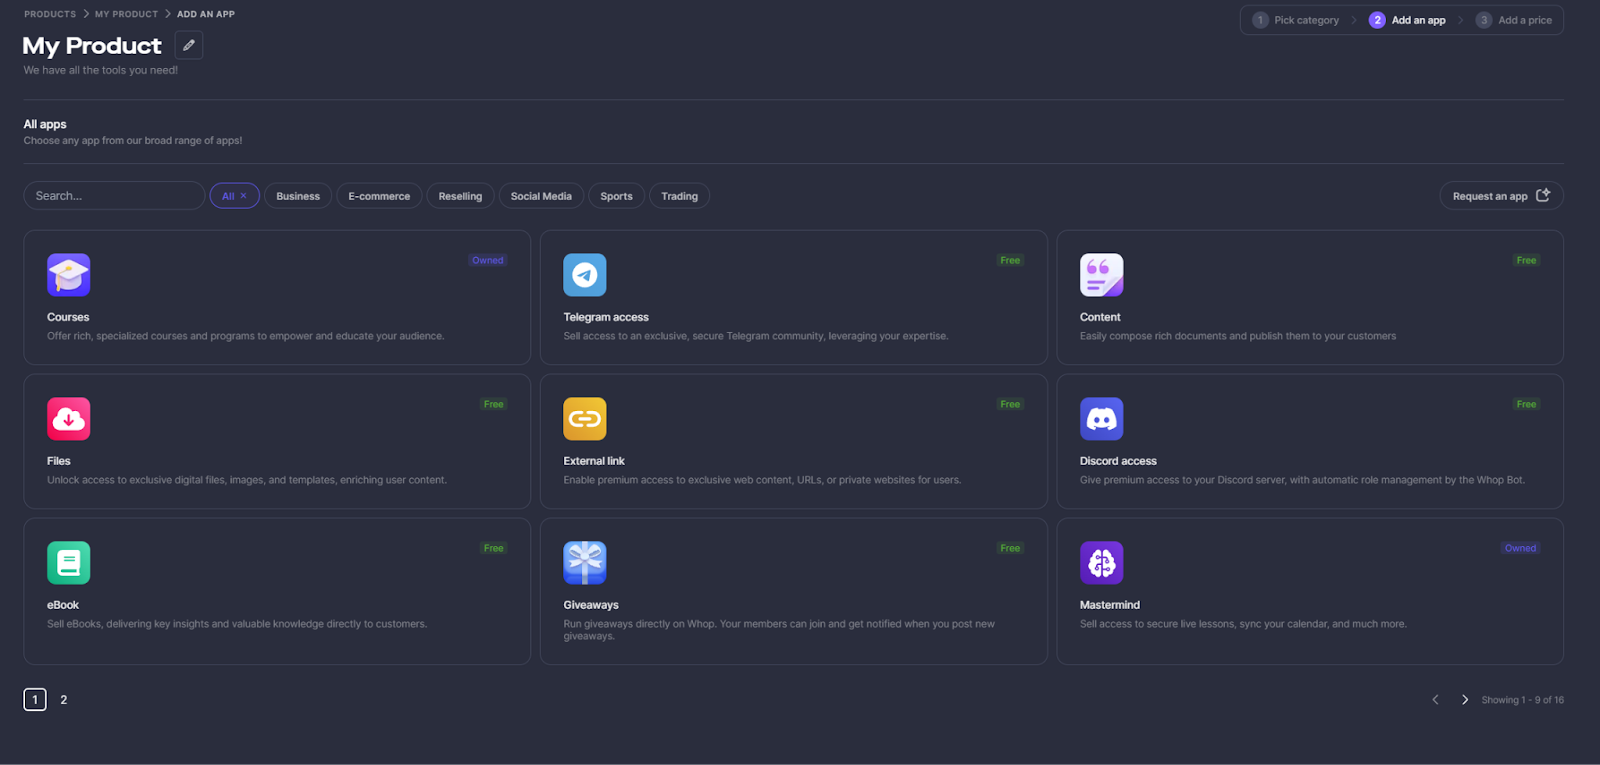The image size is (1600, 765).
Task: Open My Product breadcrumb link
Action: click(x=127, y=14)
